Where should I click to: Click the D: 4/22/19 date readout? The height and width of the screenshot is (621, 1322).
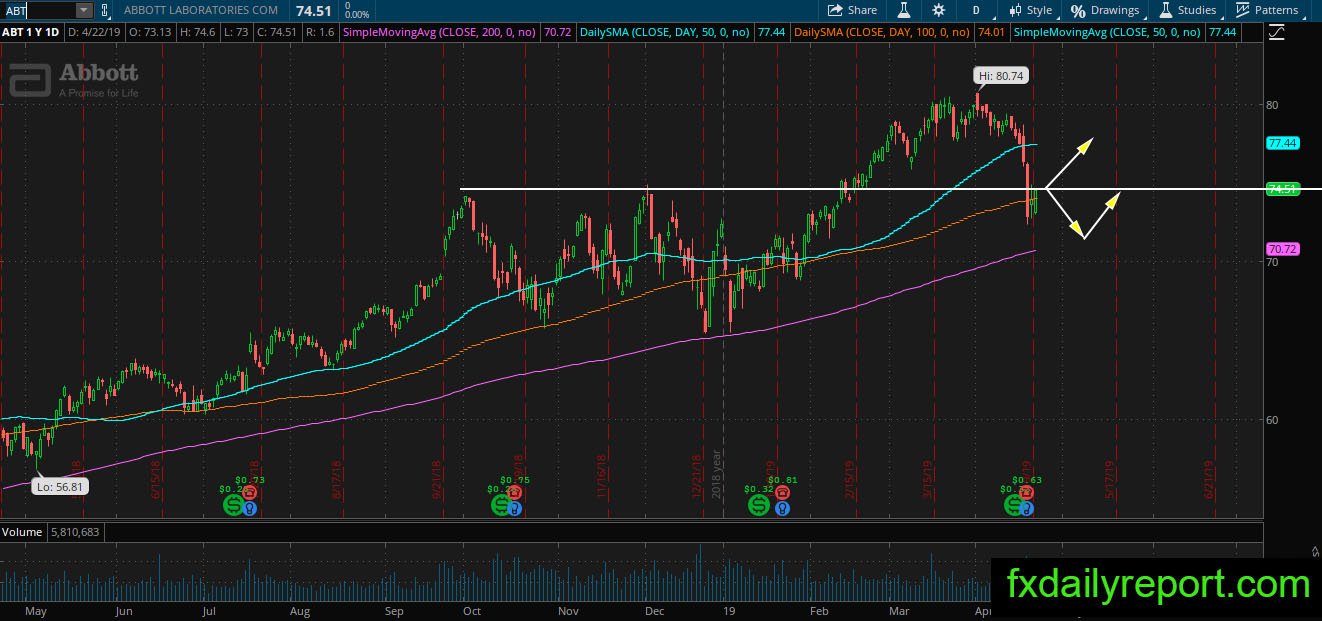point(92,33)
